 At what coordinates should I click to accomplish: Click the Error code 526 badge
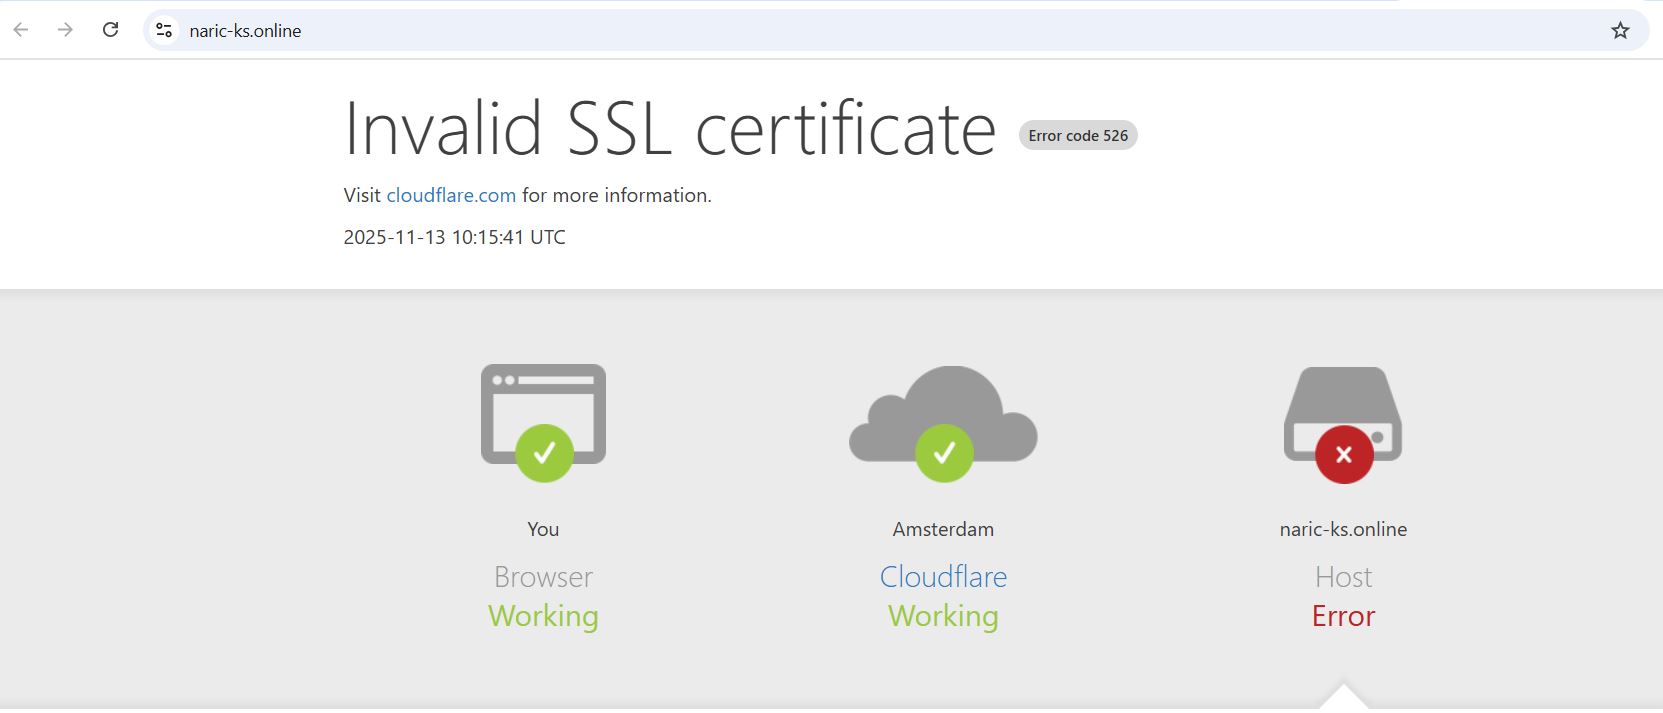[x=1077, y=136]
